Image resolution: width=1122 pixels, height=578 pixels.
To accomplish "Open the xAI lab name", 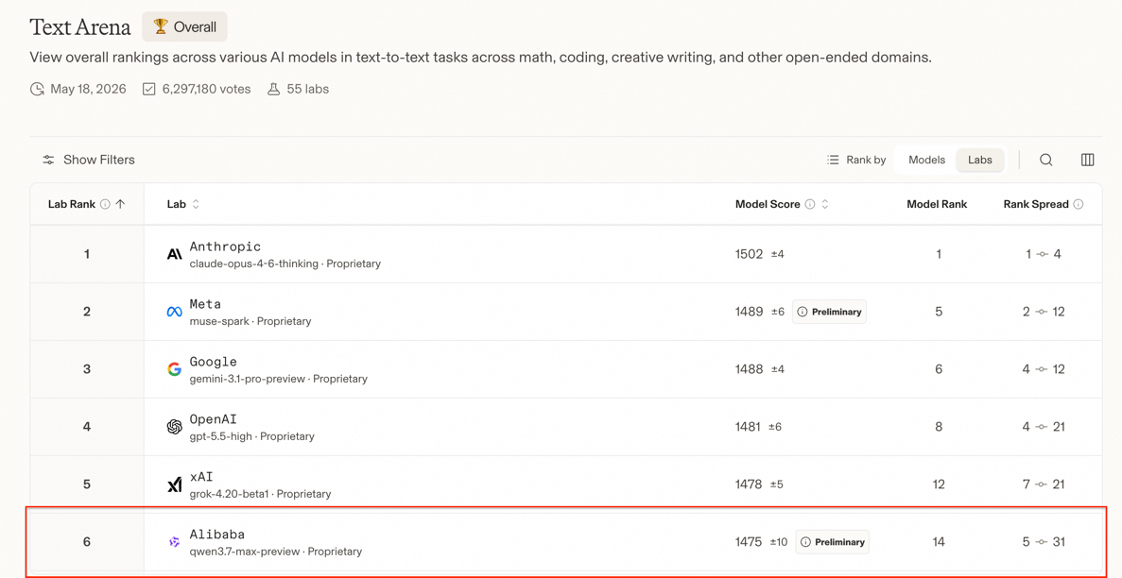I will point(201,477).
